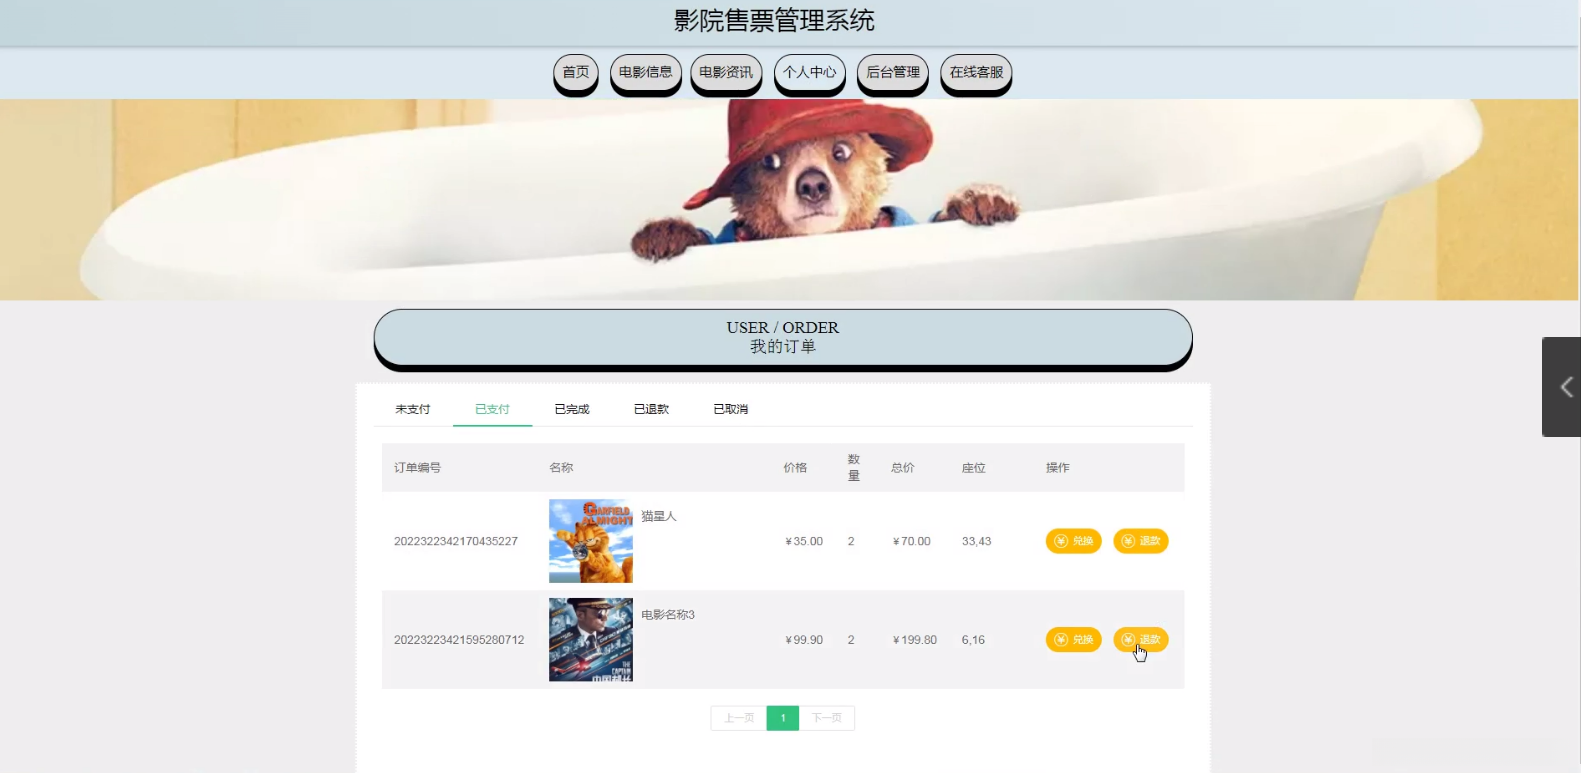Click the 订单编号 column header
Screen dimensions: 1581x773
click(x=417, y=468)
